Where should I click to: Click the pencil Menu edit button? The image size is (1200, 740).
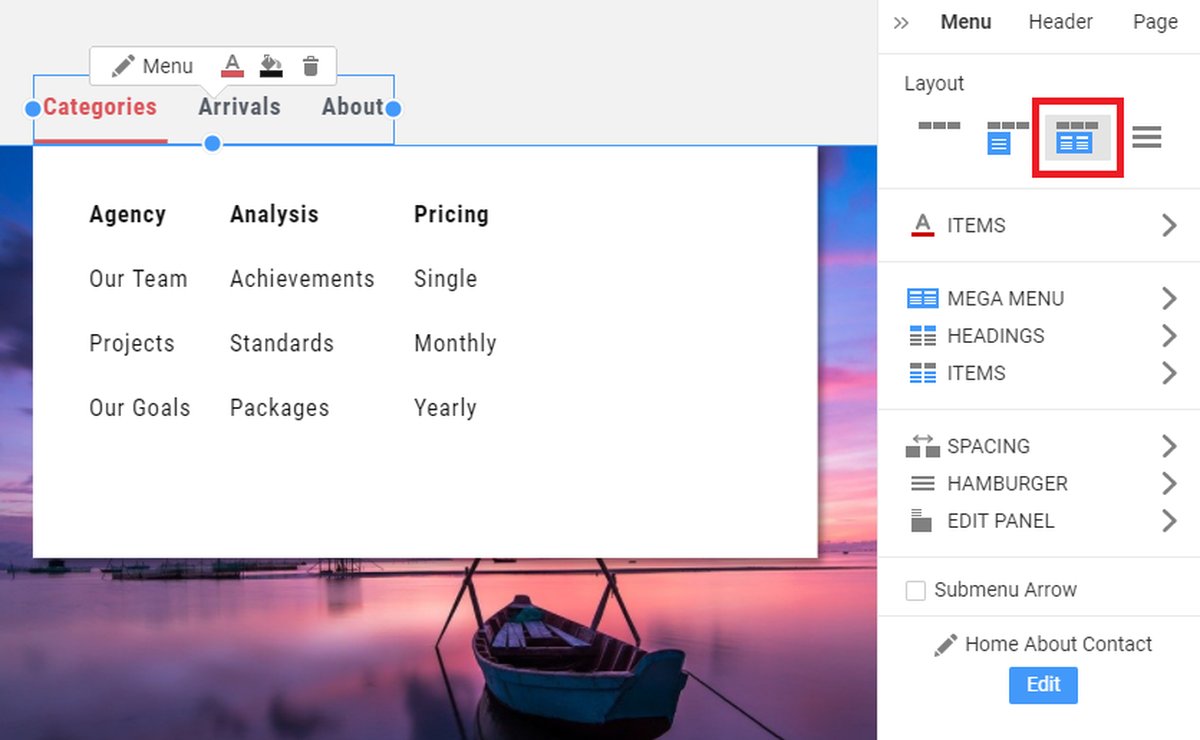153,66
